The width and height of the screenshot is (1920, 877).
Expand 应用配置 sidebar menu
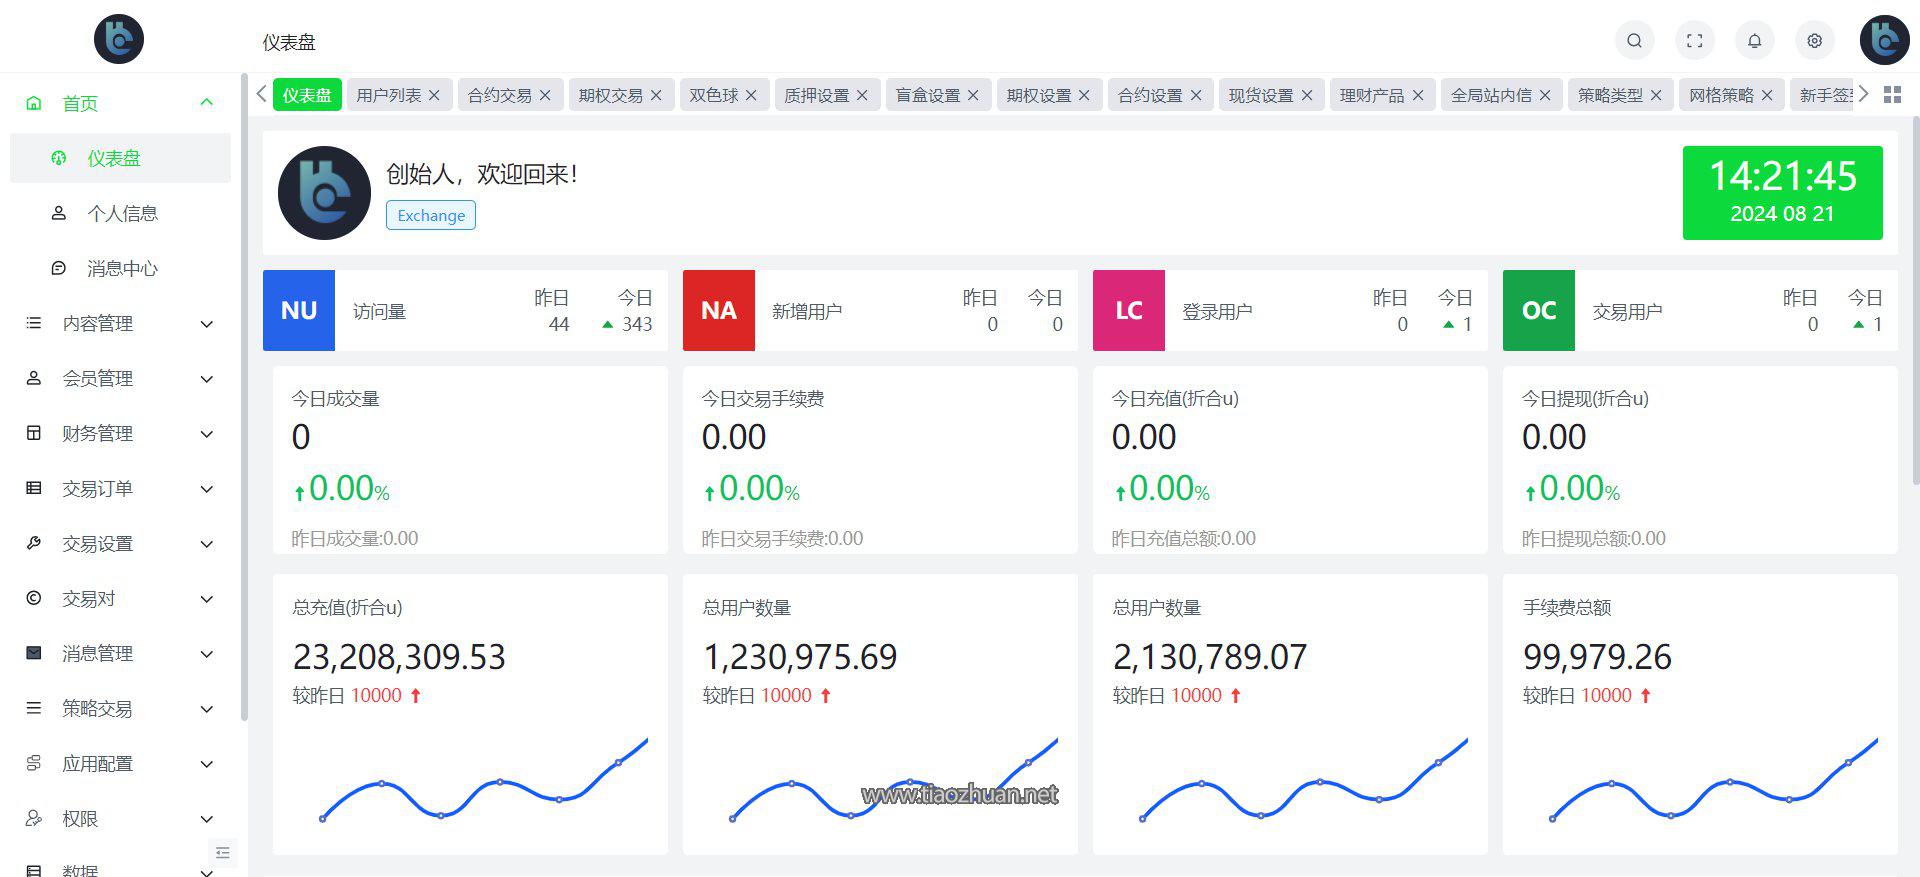[120, 763]
